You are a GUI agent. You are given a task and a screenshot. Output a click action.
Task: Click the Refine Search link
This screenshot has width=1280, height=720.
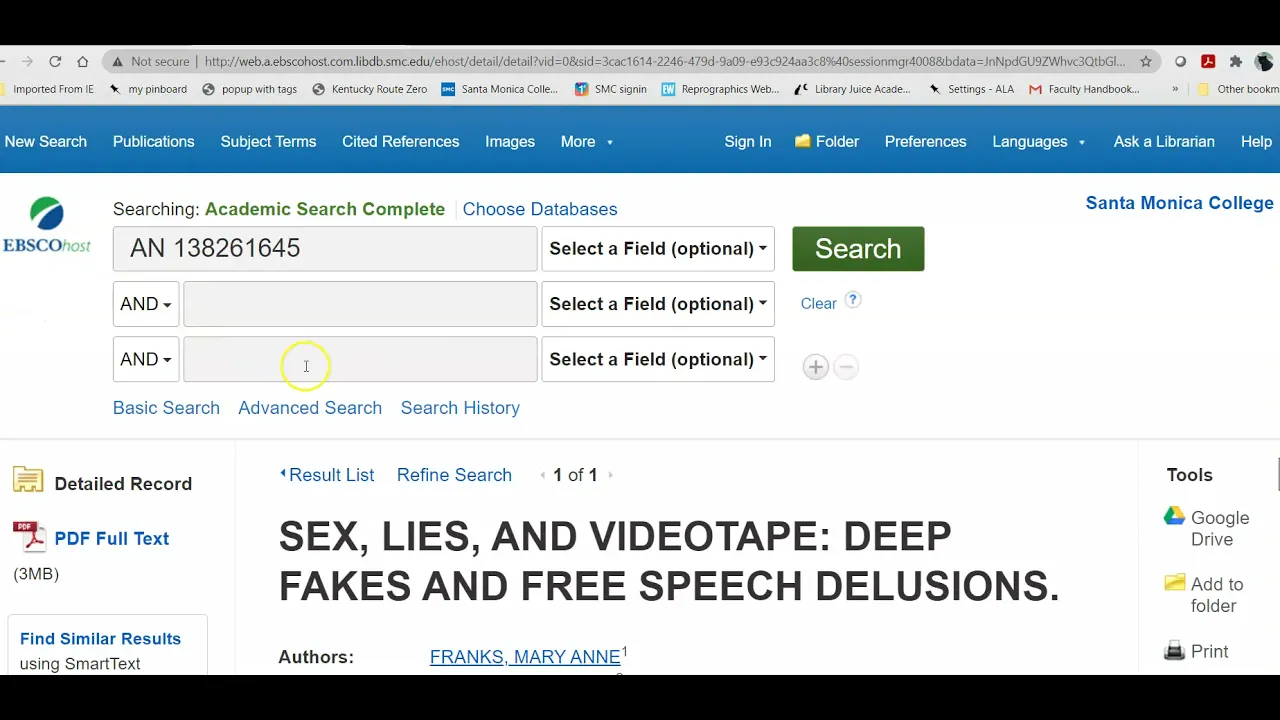[454, 475]
